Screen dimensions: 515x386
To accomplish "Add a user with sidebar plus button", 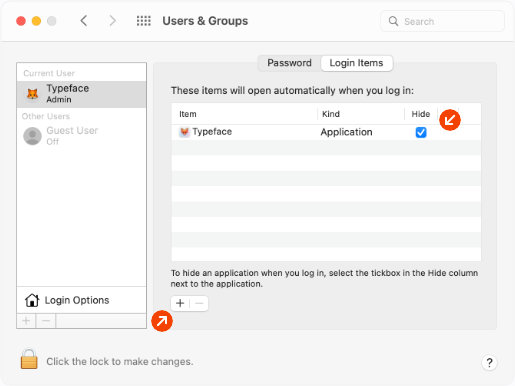I will [26, 321].
